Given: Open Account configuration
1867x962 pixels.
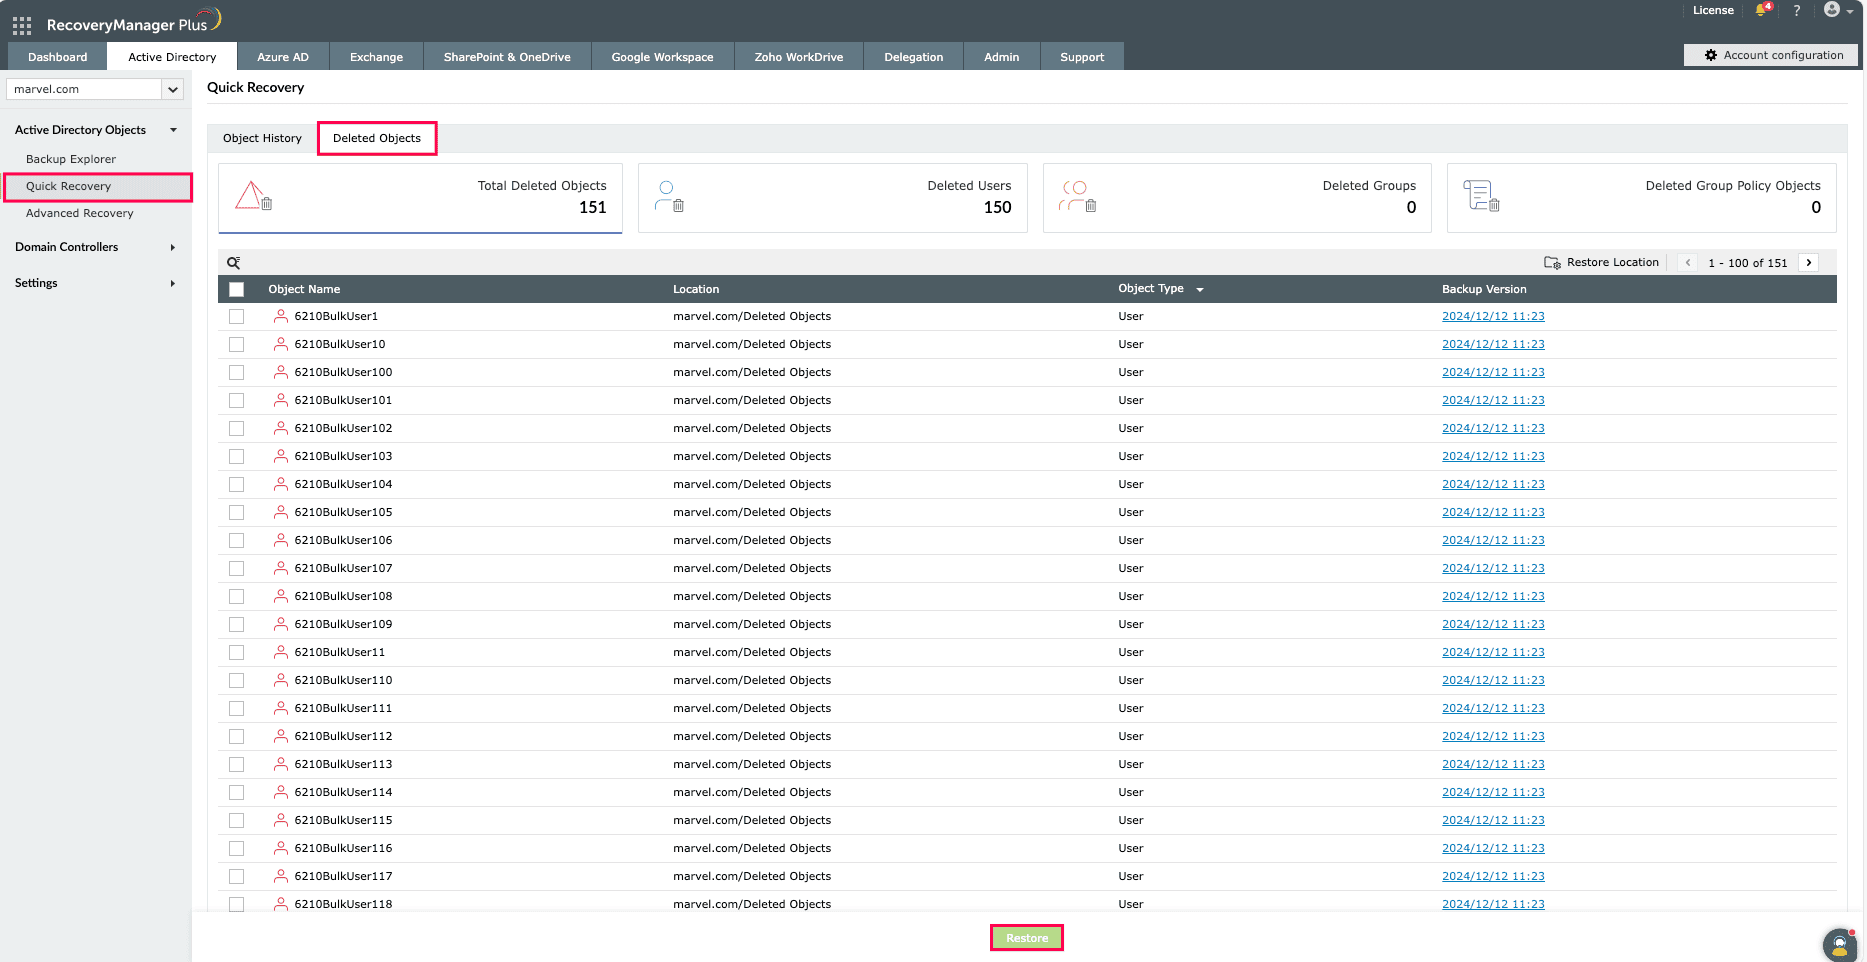Looking at the screenshot, I should pyautogui.click(x=1771, y=55).
